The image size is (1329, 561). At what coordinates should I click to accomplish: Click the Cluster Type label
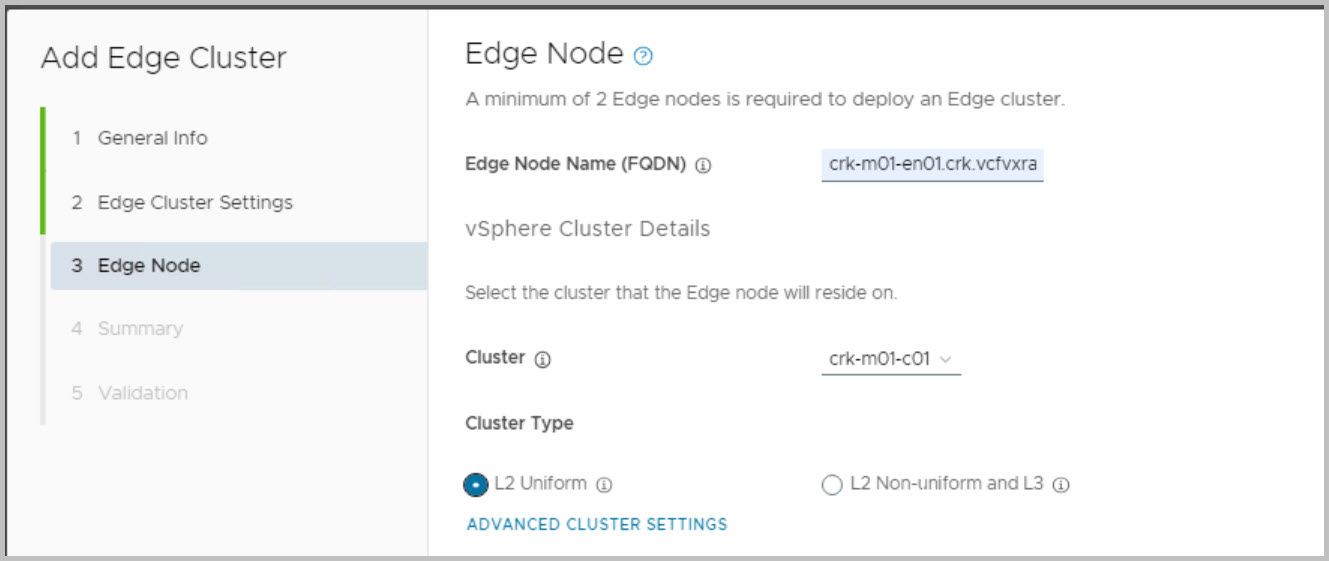pos(519,423)
